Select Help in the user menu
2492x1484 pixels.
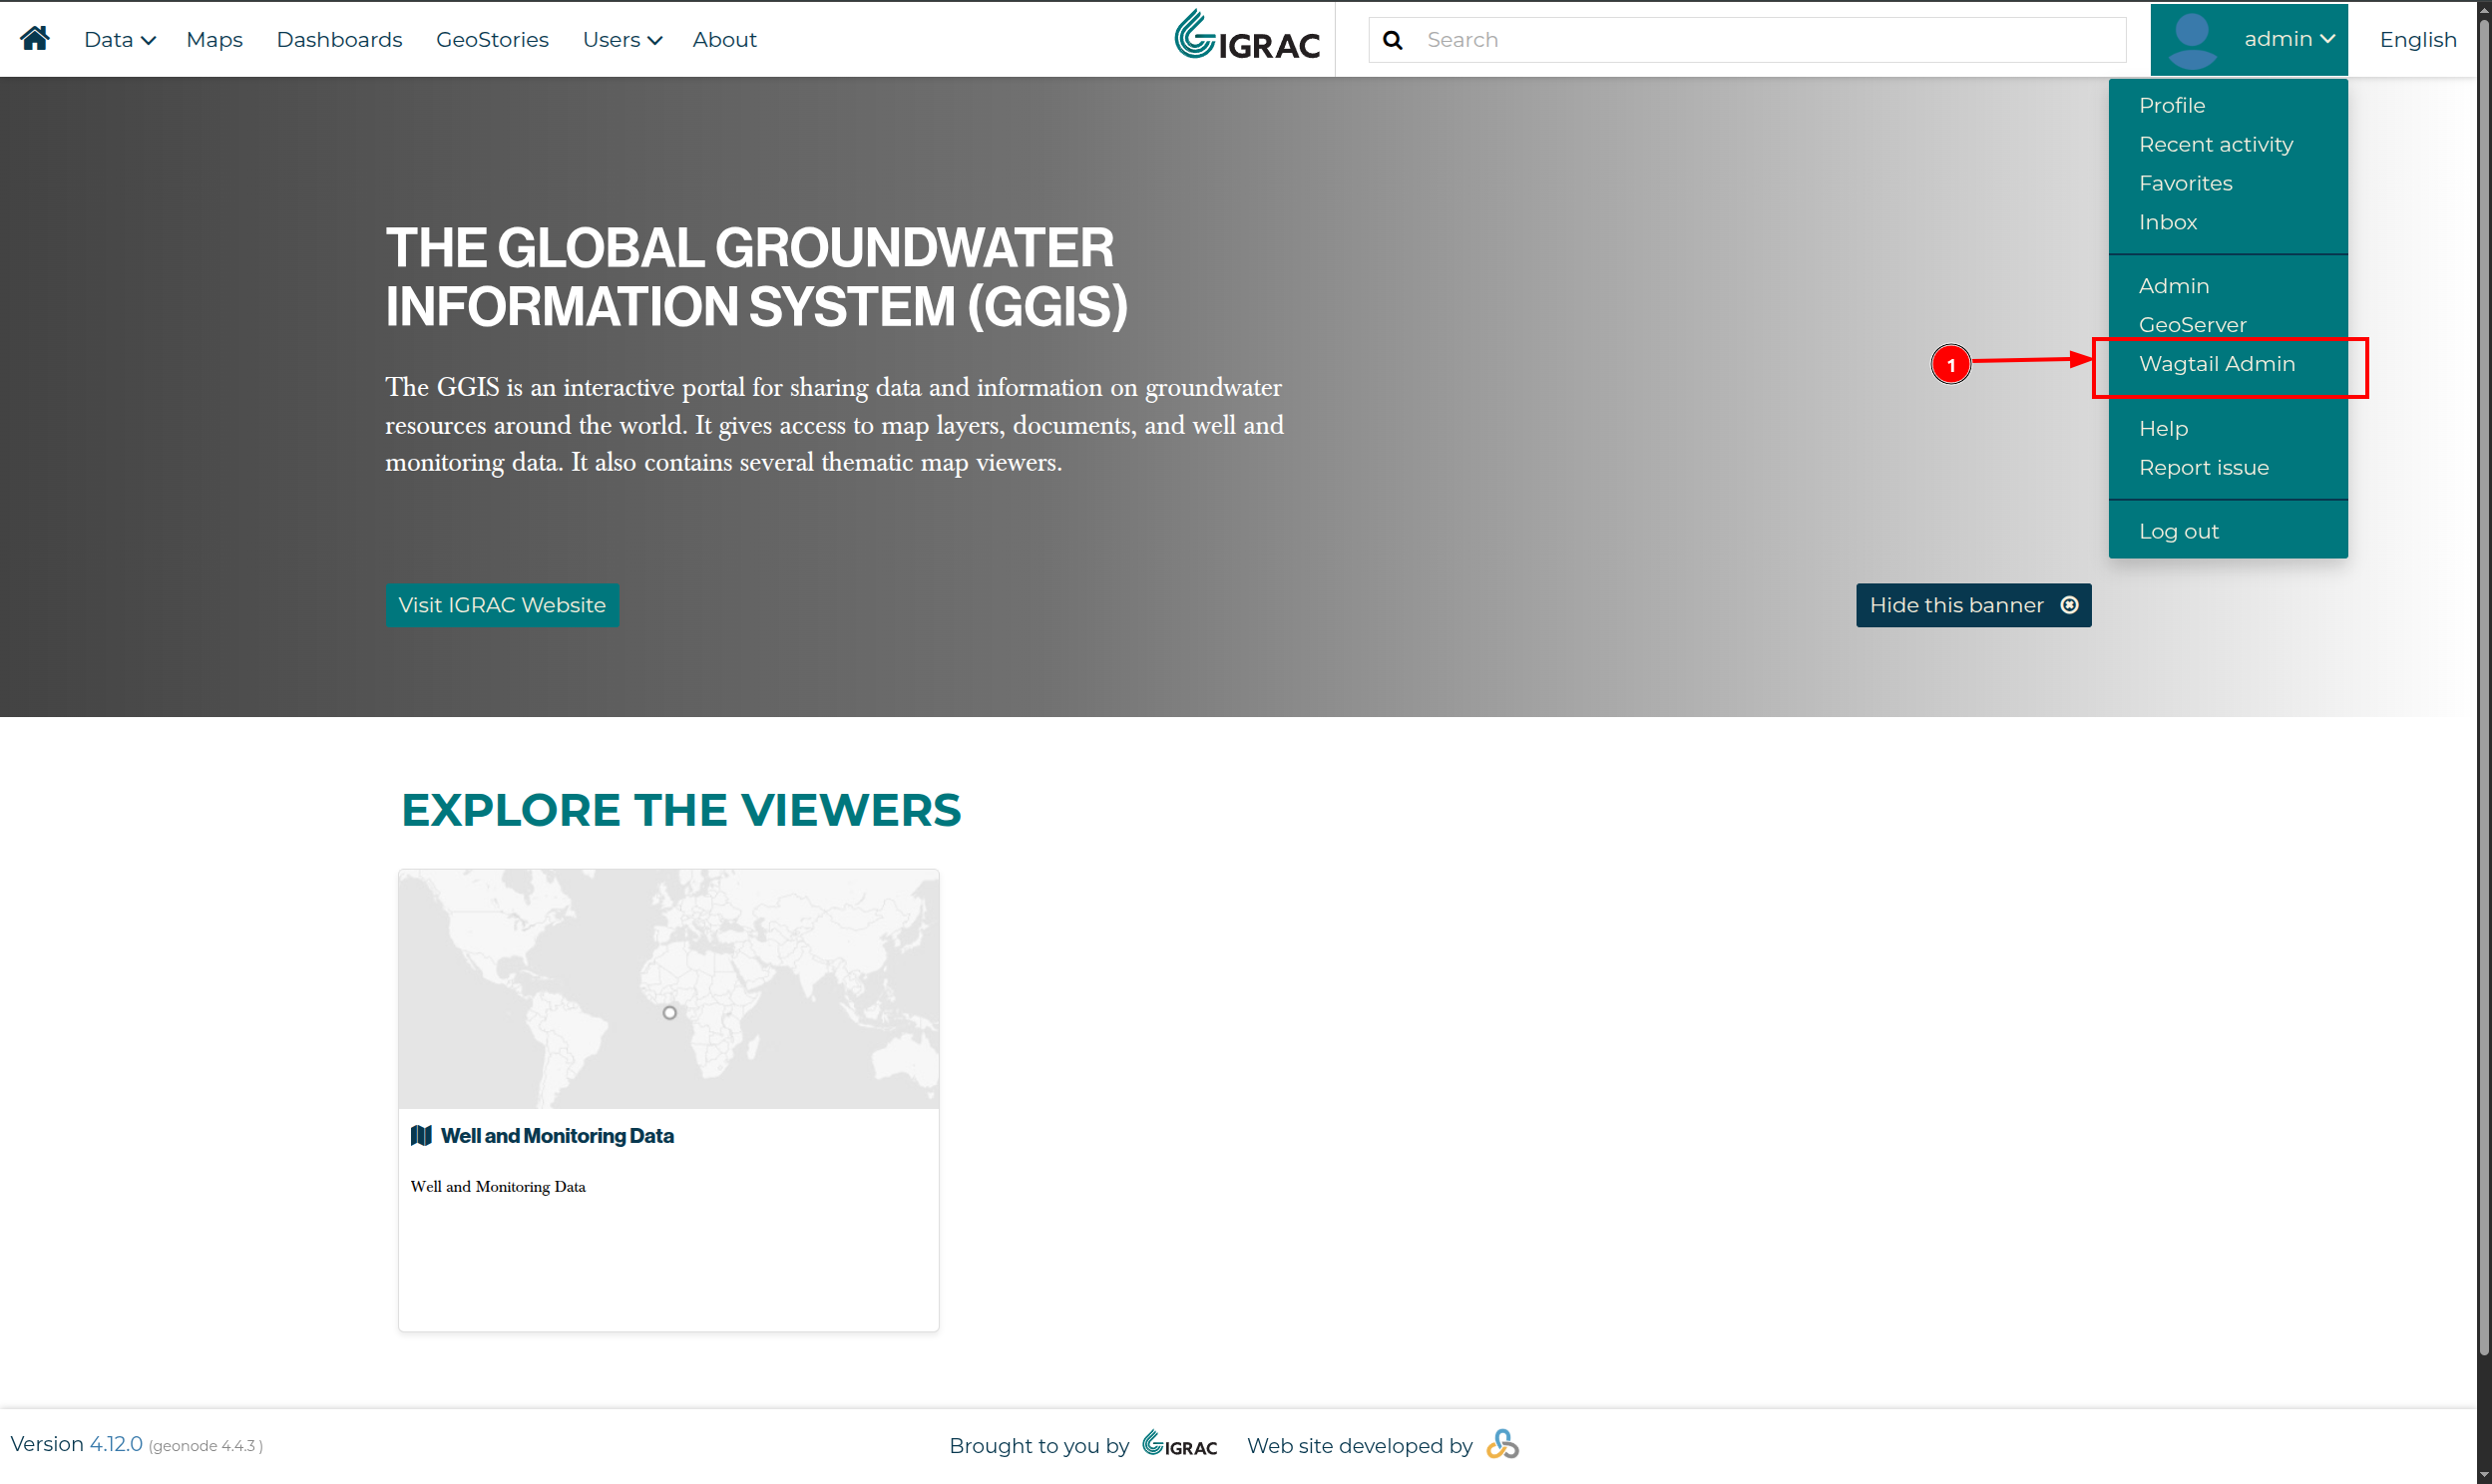(x=2163, y=428)
